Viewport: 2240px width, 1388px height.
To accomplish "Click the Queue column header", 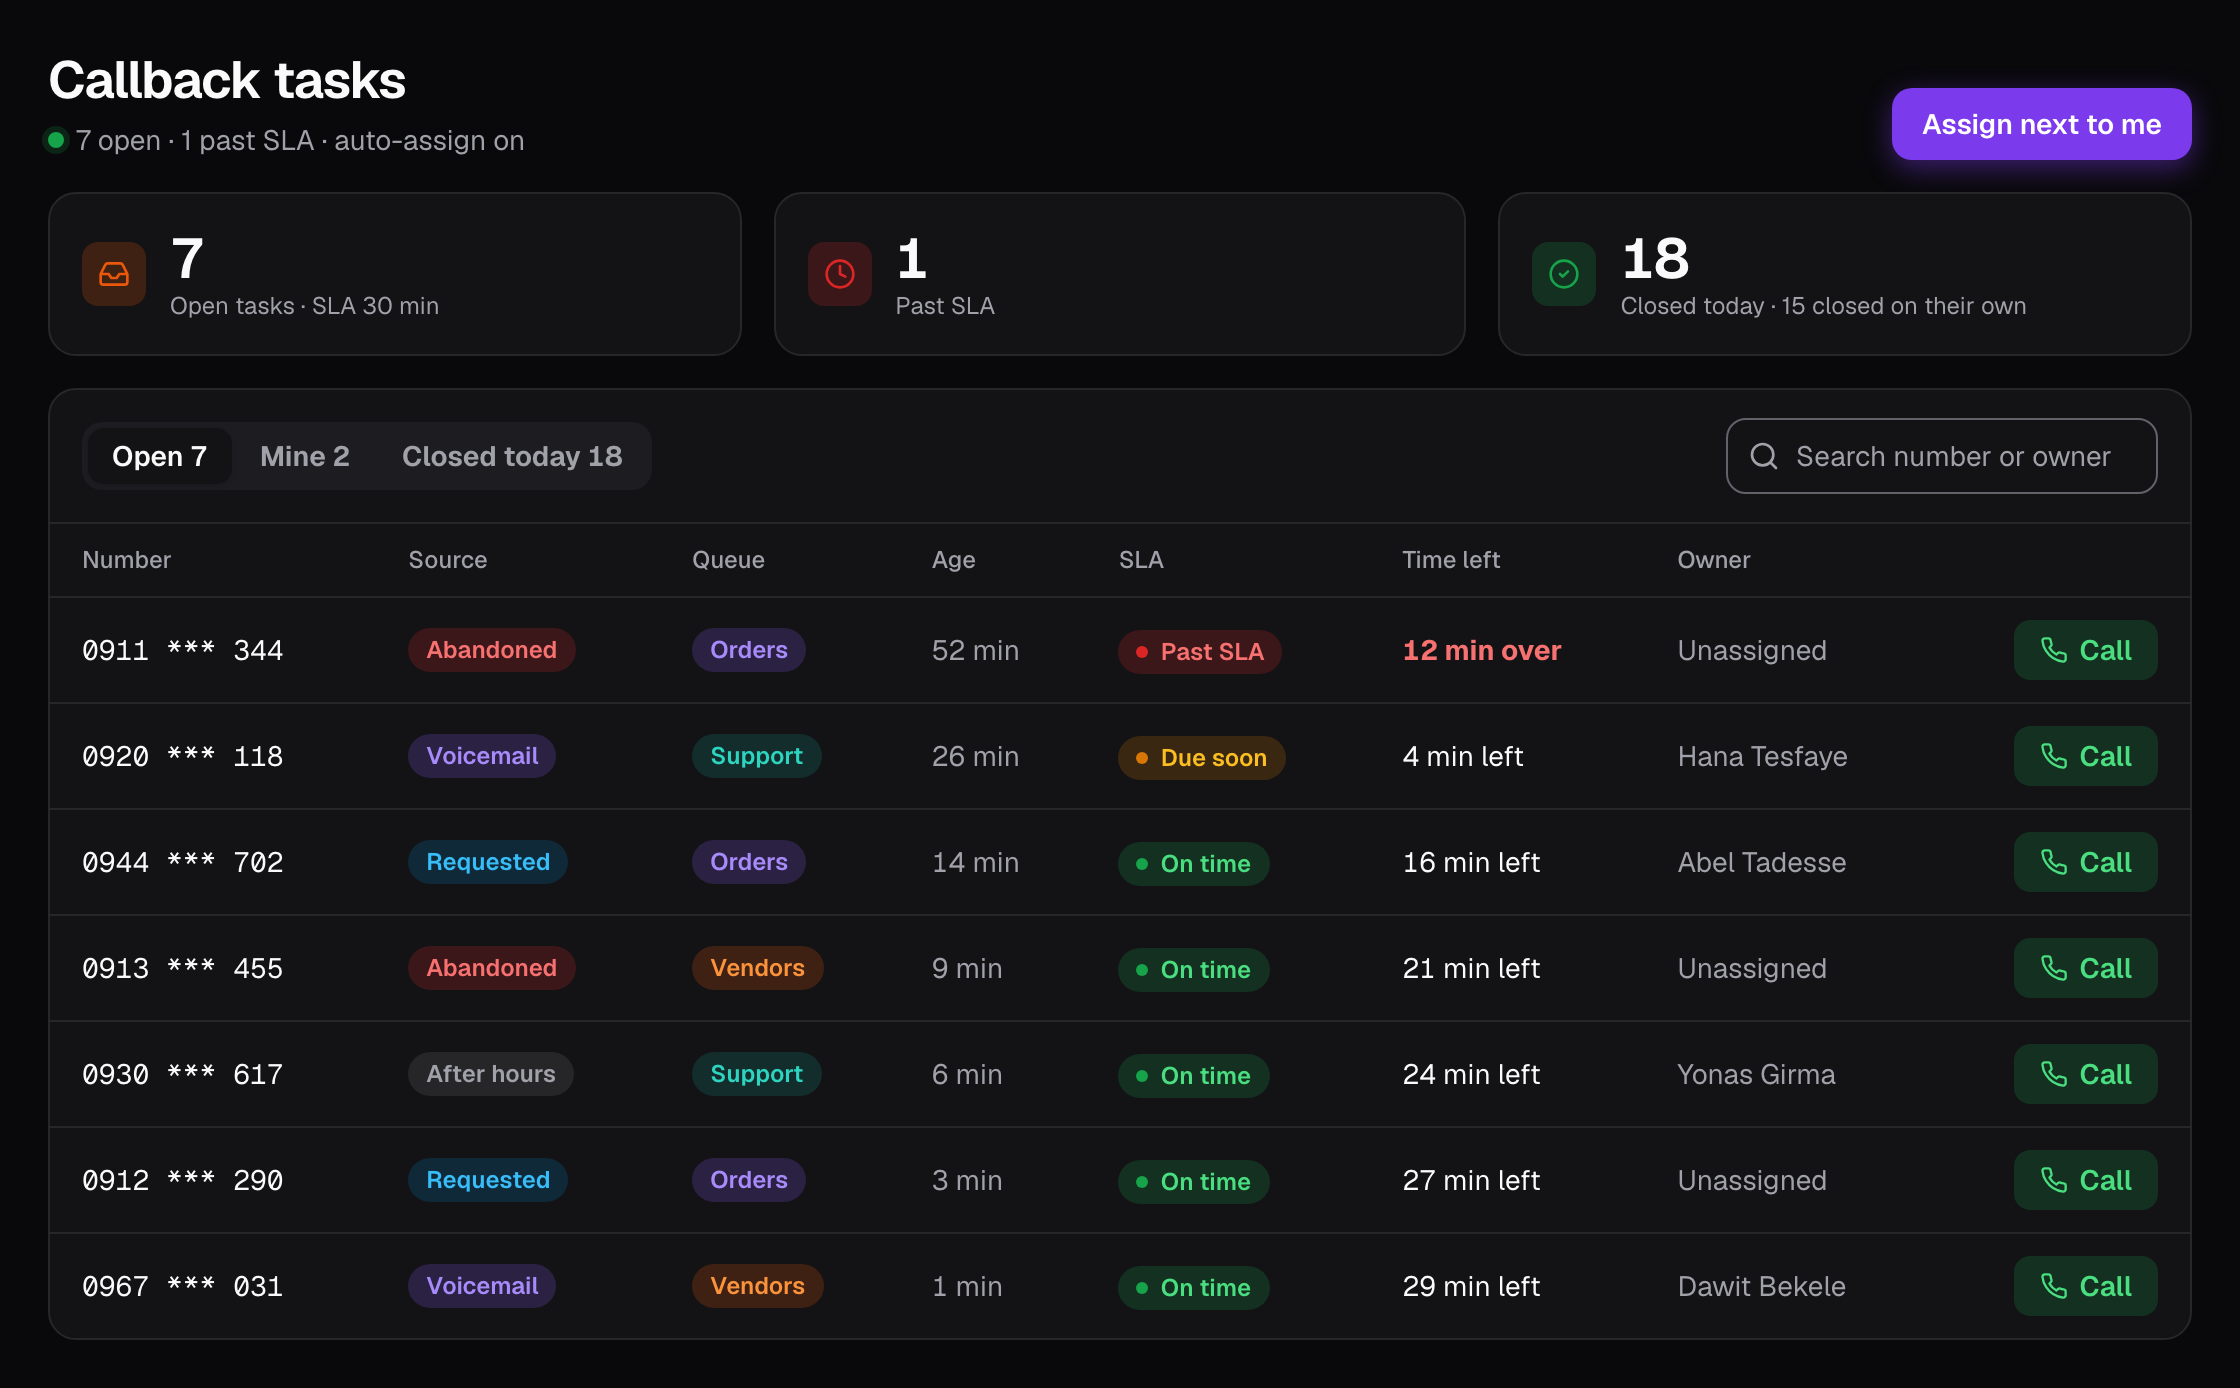I will tap(728, 560).
